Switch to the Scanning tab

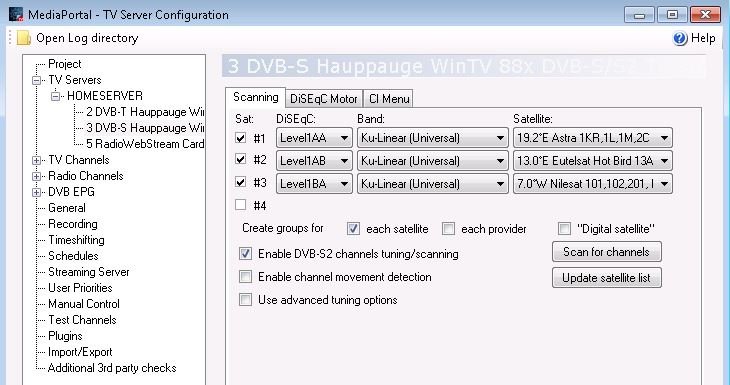(256, 97)
